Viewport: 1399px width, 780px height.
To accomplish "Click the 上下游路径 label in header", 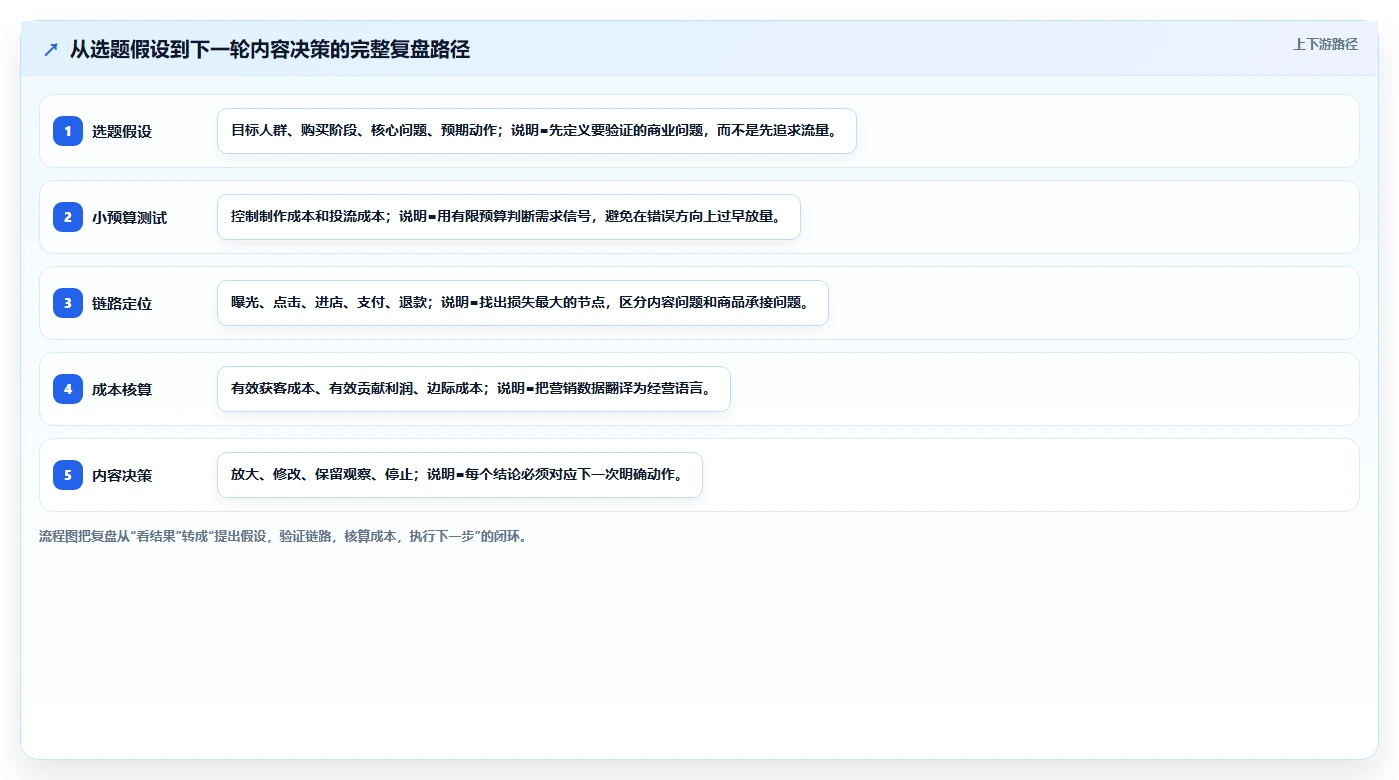I will [x=1325, y=44].
